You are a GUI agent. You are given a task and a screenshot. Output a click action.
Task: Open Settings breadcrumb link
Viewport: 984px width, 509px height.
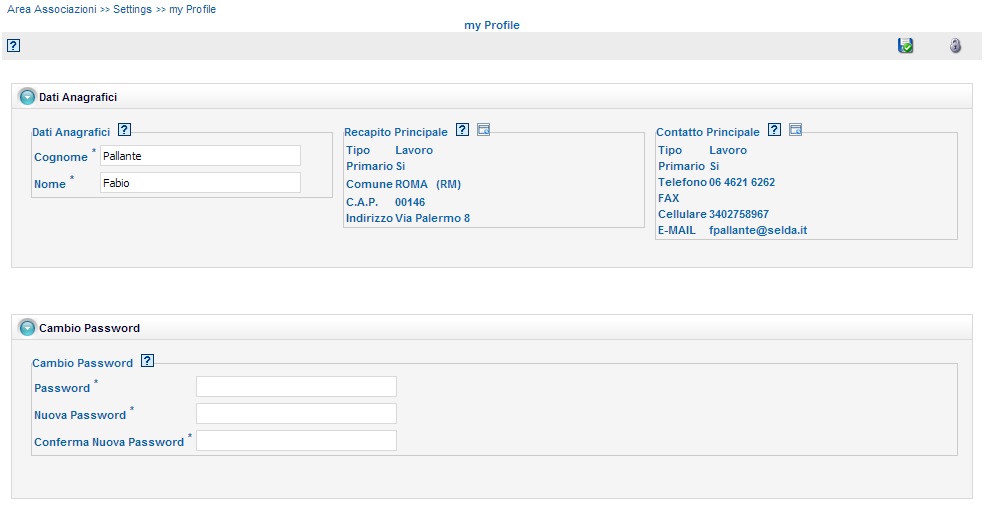click(132, 9)
